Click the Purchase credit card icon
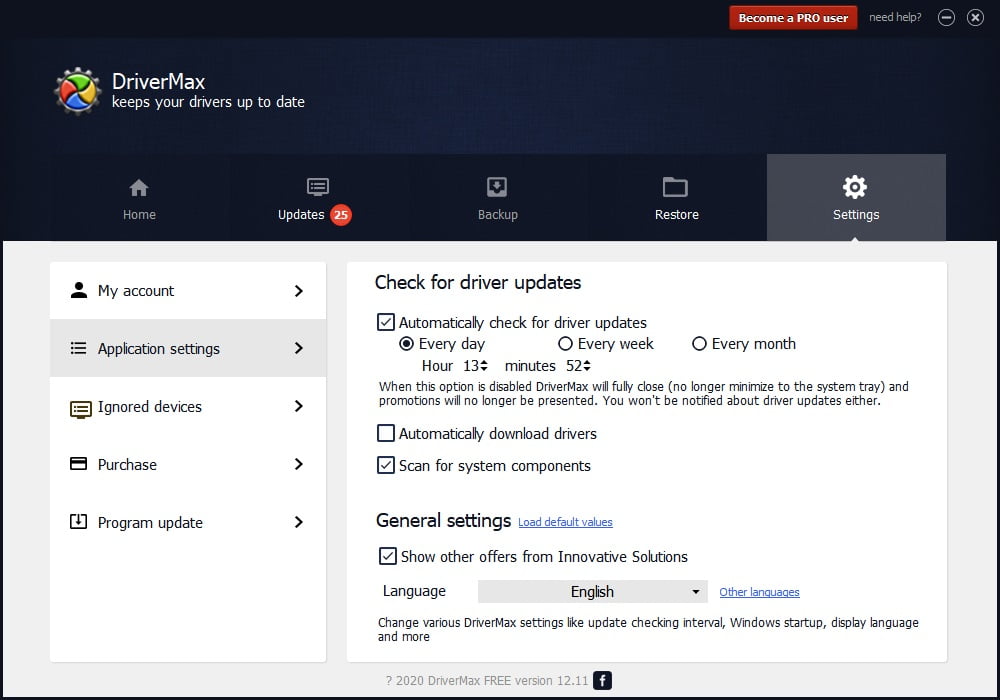The height and width of the screenshot is (700, 1000). pyautogui.click(x=78, y=464)
